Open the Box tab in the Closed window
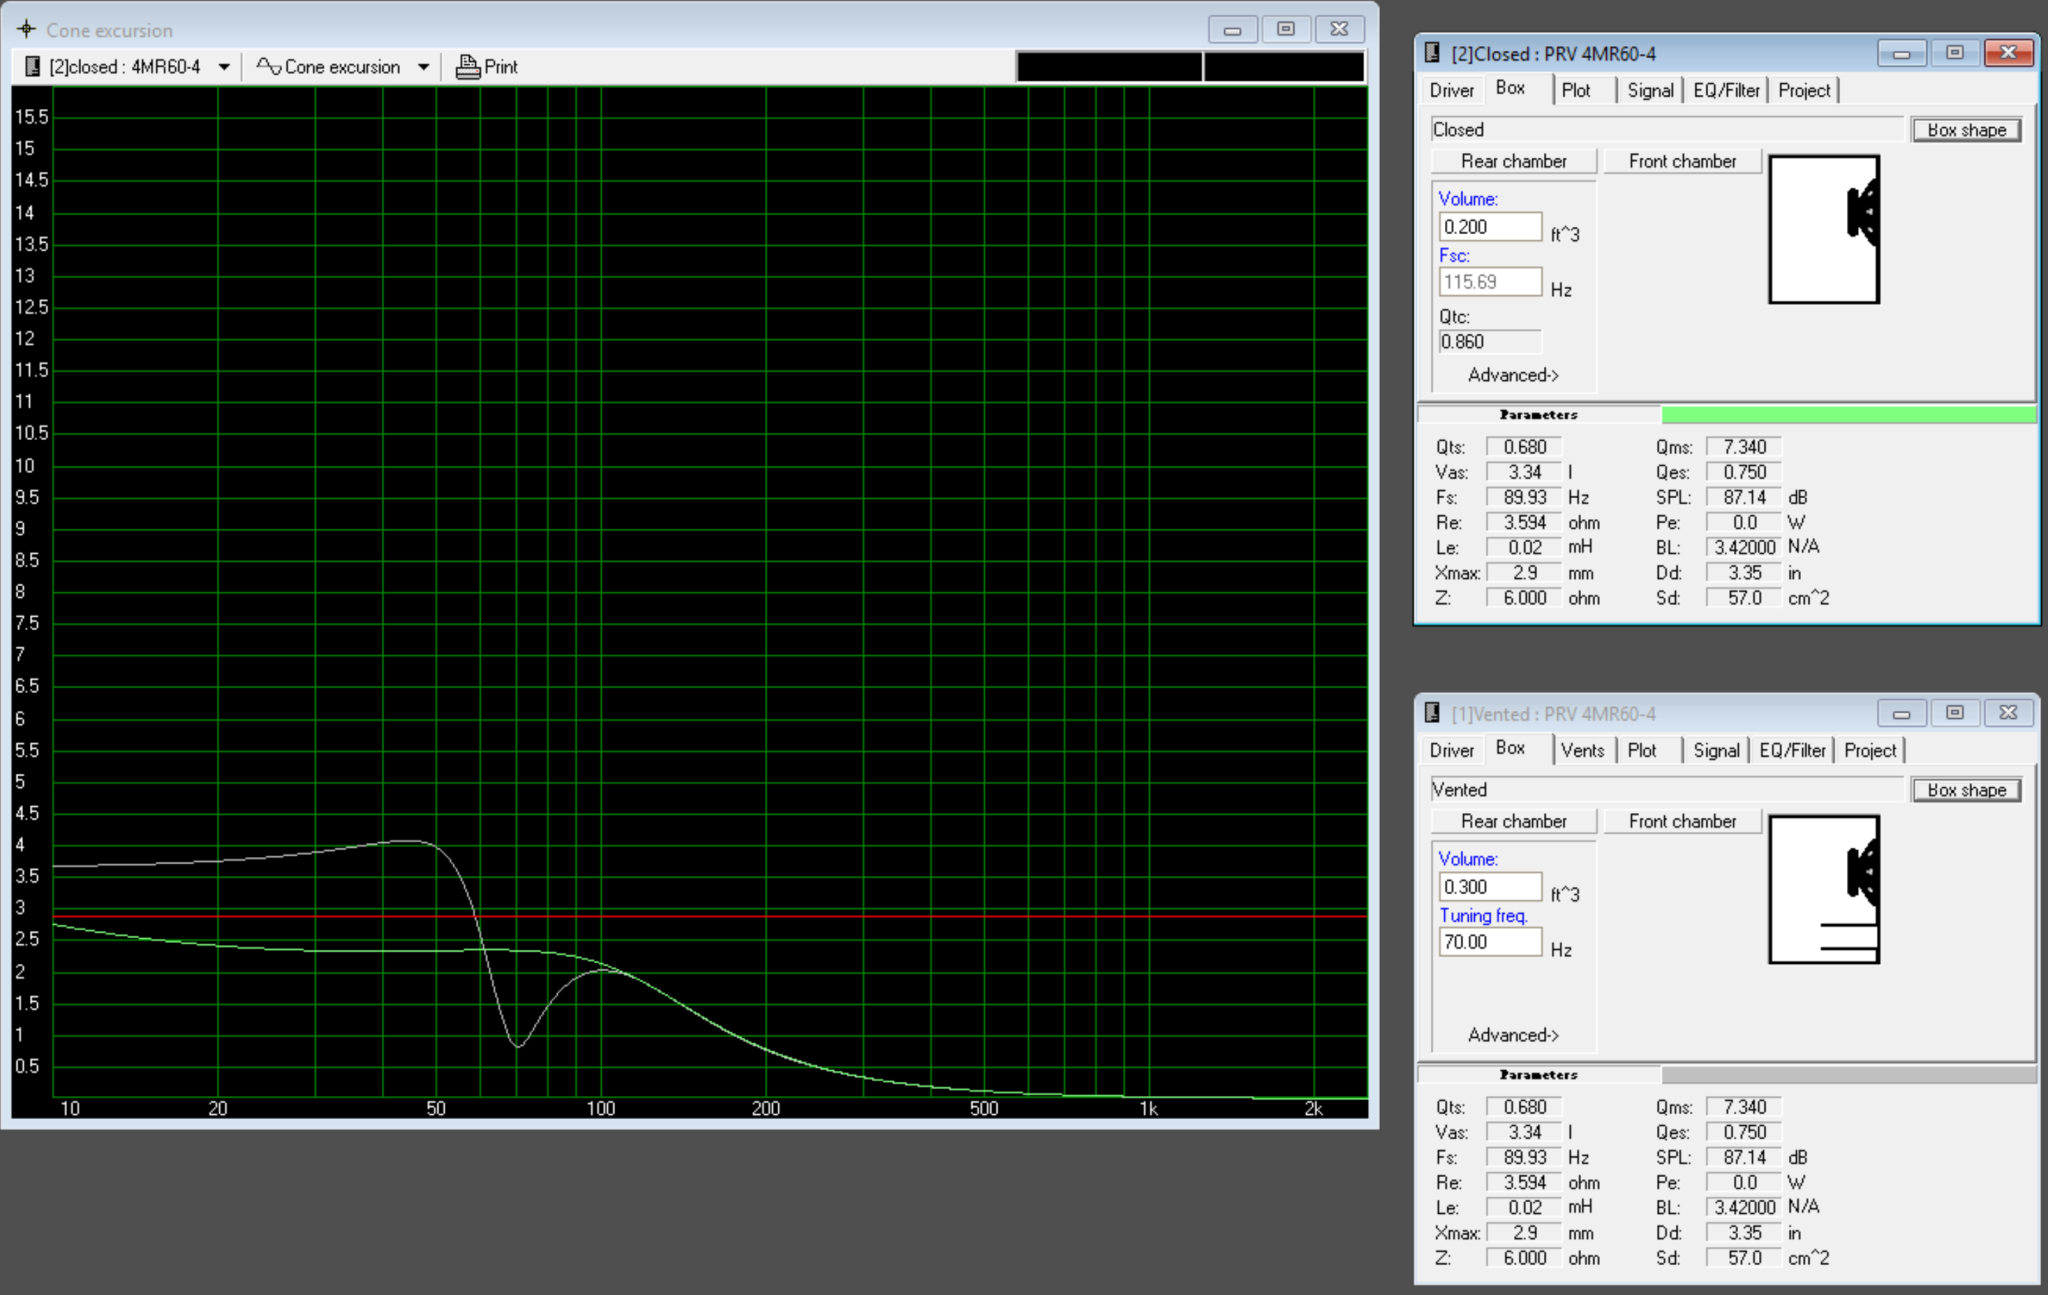 (1510, 88)
